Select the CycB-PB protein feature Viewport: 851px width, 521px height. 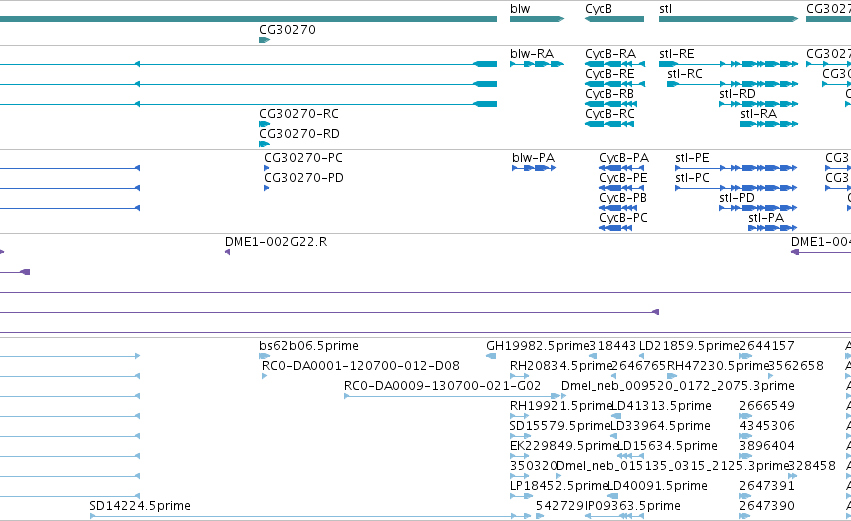point(618,208)
